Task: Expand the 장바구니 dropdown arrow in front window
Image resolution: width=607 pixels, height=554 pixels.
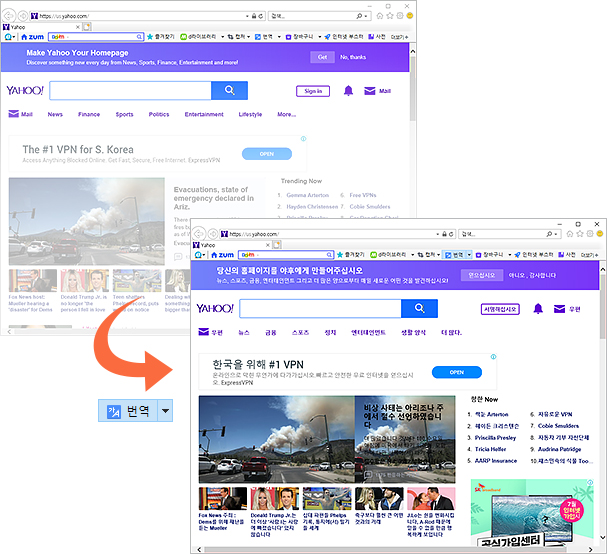Action: pyautogui.click(x=510, y=255)
